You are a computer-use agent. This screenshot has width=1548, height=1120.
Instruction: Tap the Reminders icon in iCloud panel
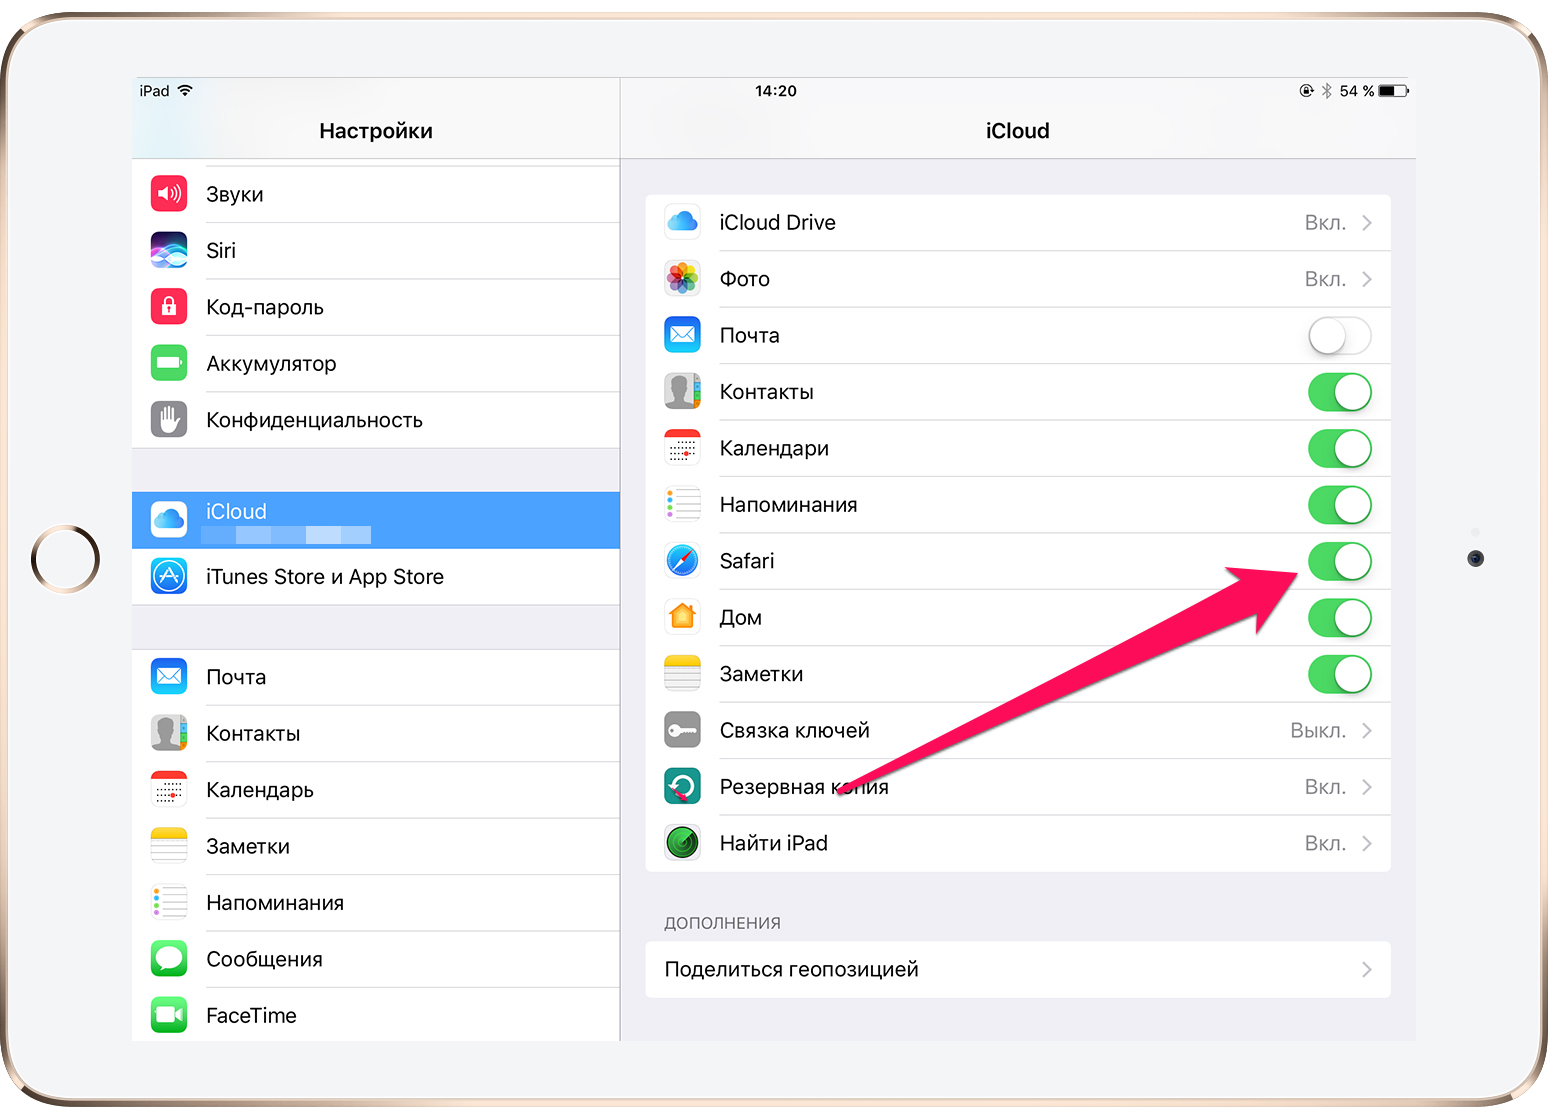point(683,504)
